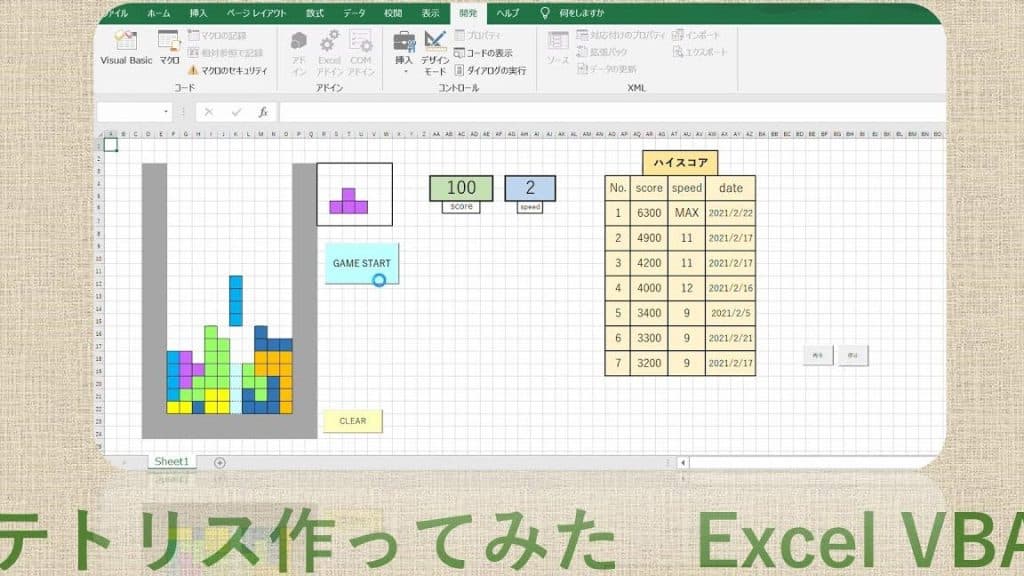Image resolution: width=1024 pixels, height=576 pixels.
Task: Select the score 4000 cell
Action: coord(649,288)
